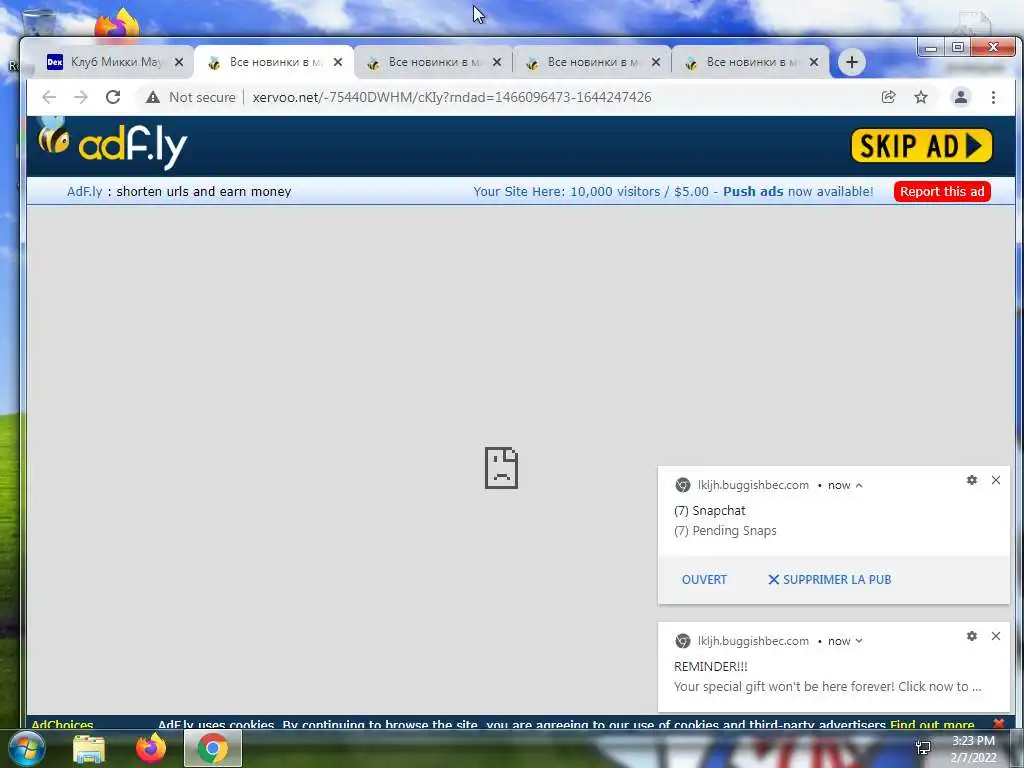The height and width of the screenshot is (768, 1024).
Task: Go back using the browser back arrow
Action: [x=49, y=97]
